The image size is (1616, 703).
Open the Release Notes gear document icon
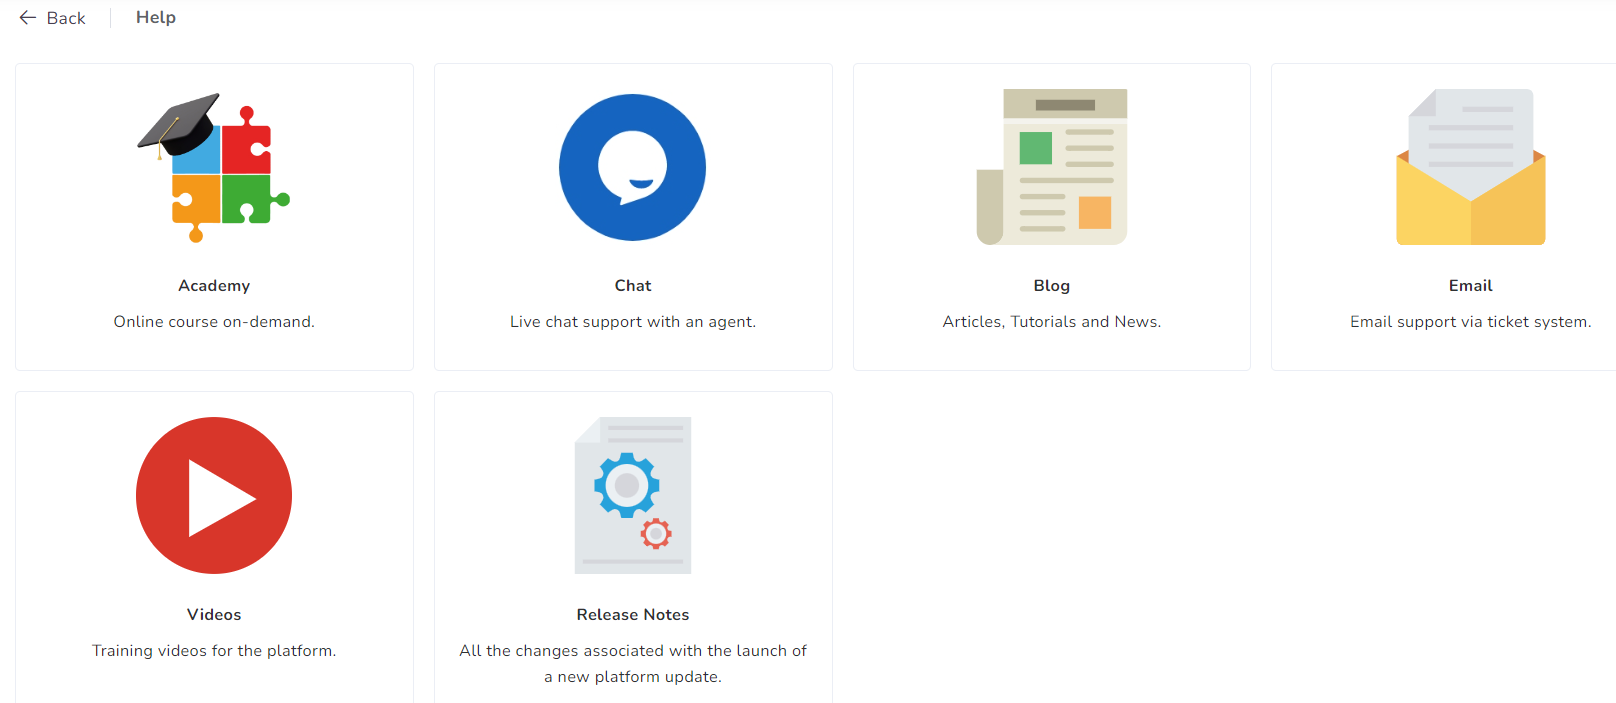633,496
